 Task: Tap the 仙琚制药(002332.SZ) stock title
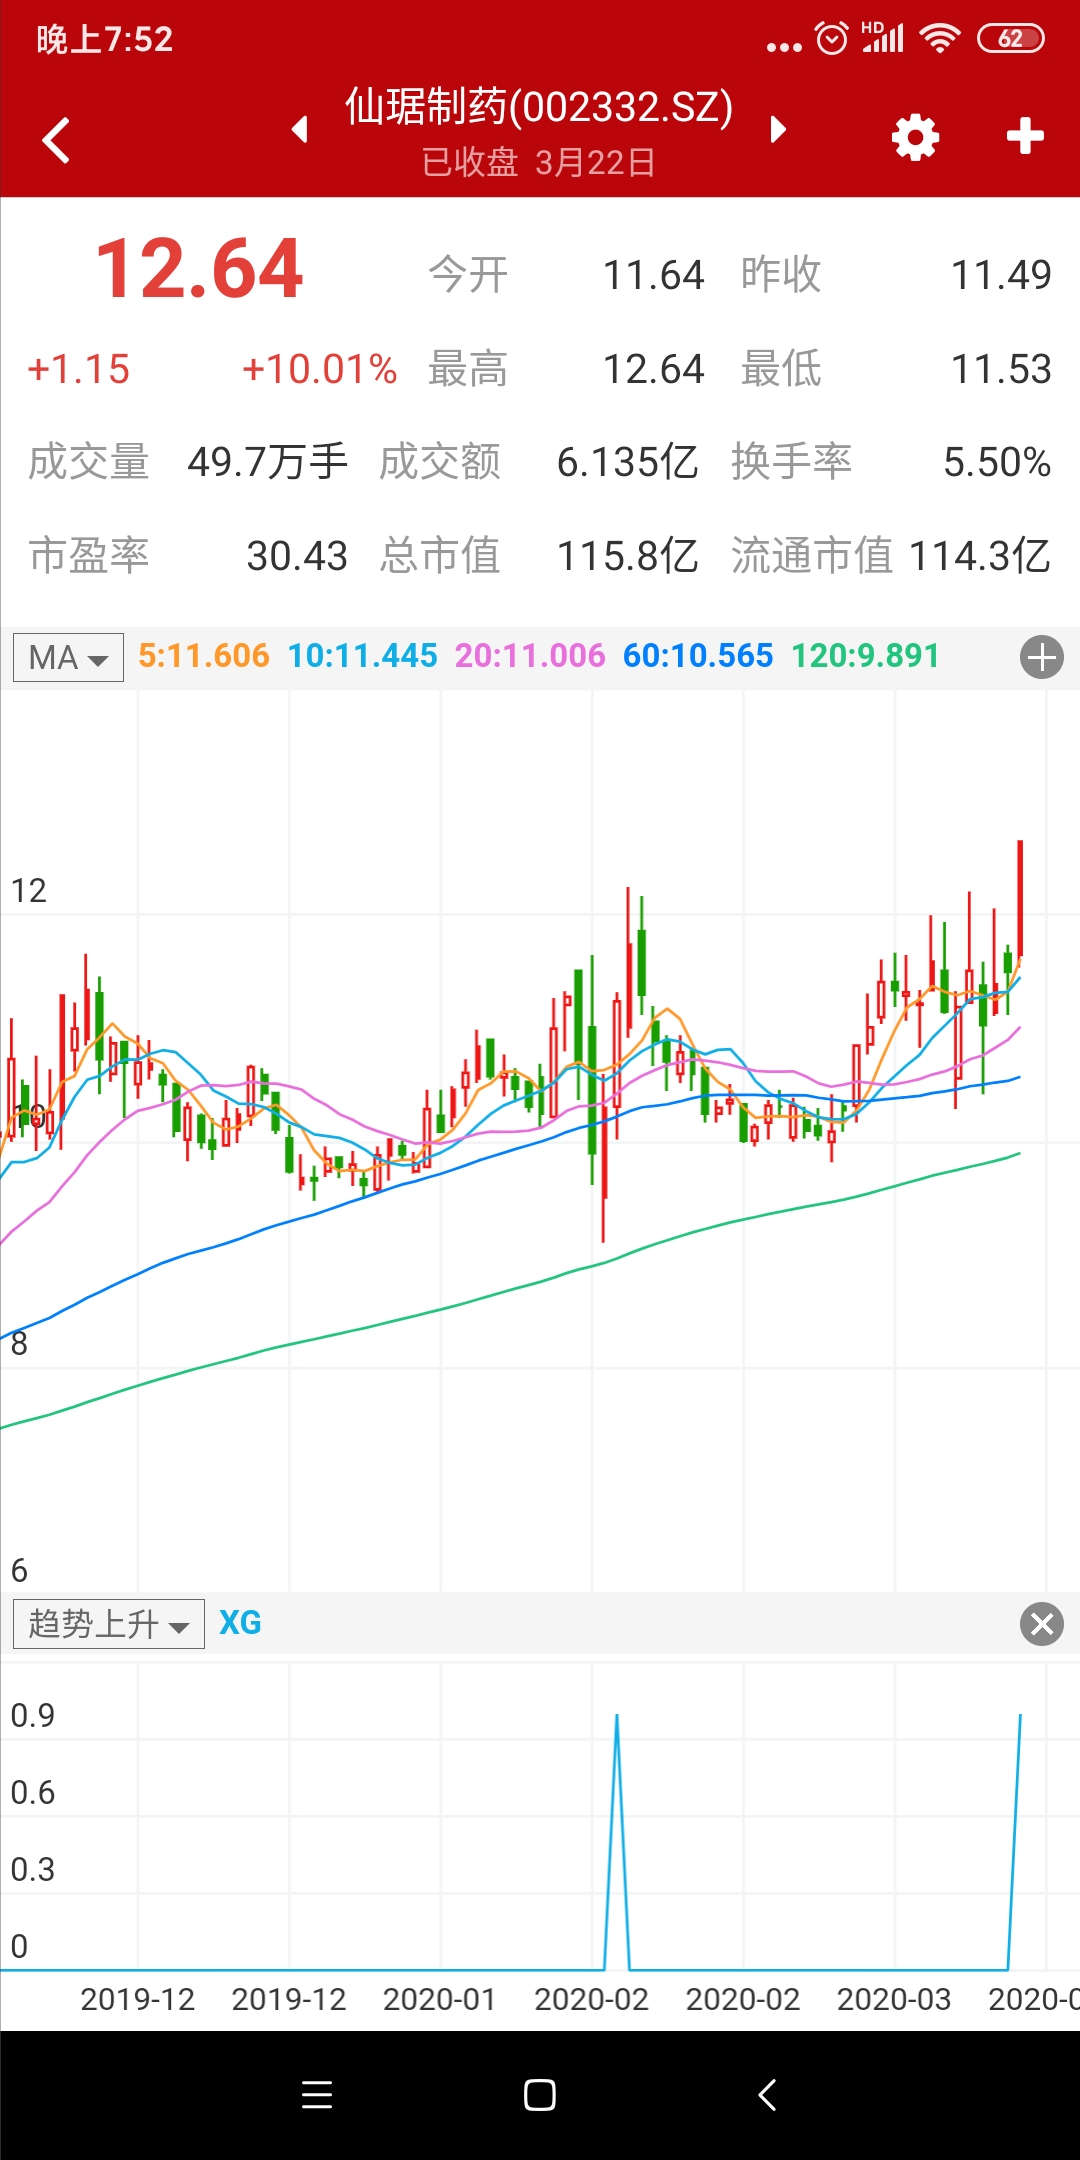[x=539, y=108]
